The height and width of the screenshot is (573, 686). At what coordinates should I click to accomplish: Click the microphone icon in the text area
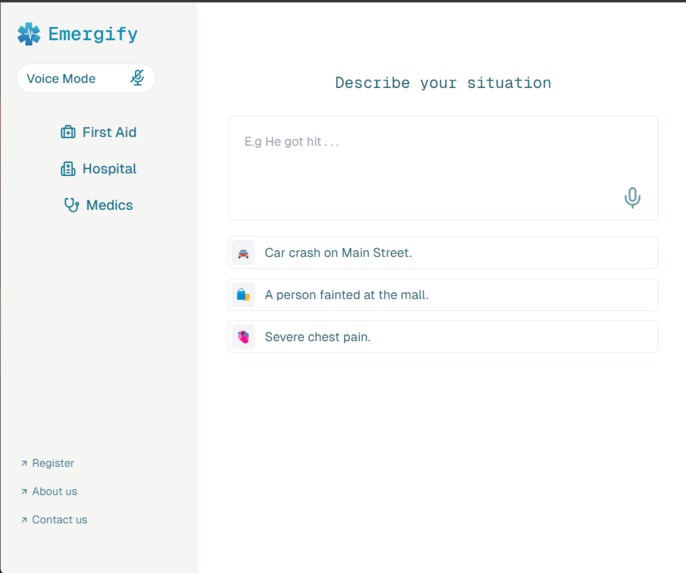(632, 198)
